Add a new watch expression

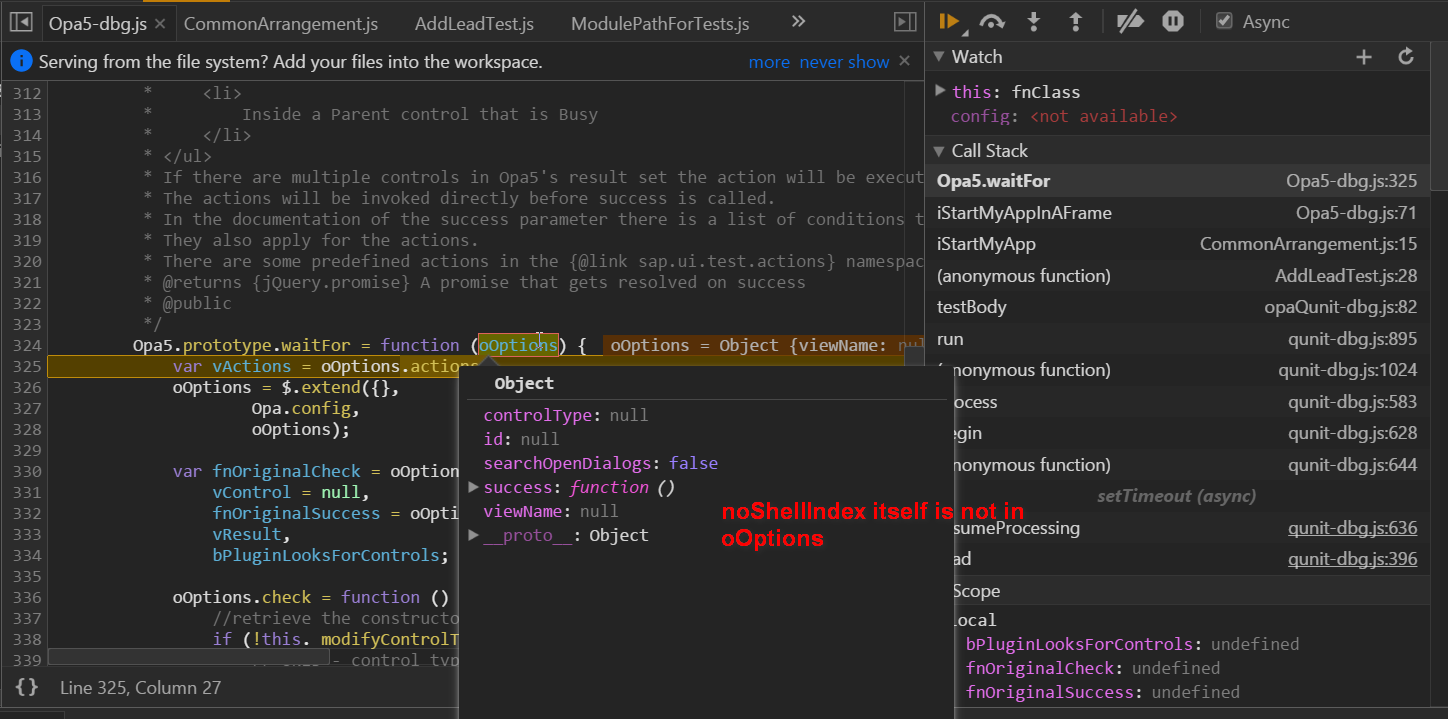[x=1364, y=57]
